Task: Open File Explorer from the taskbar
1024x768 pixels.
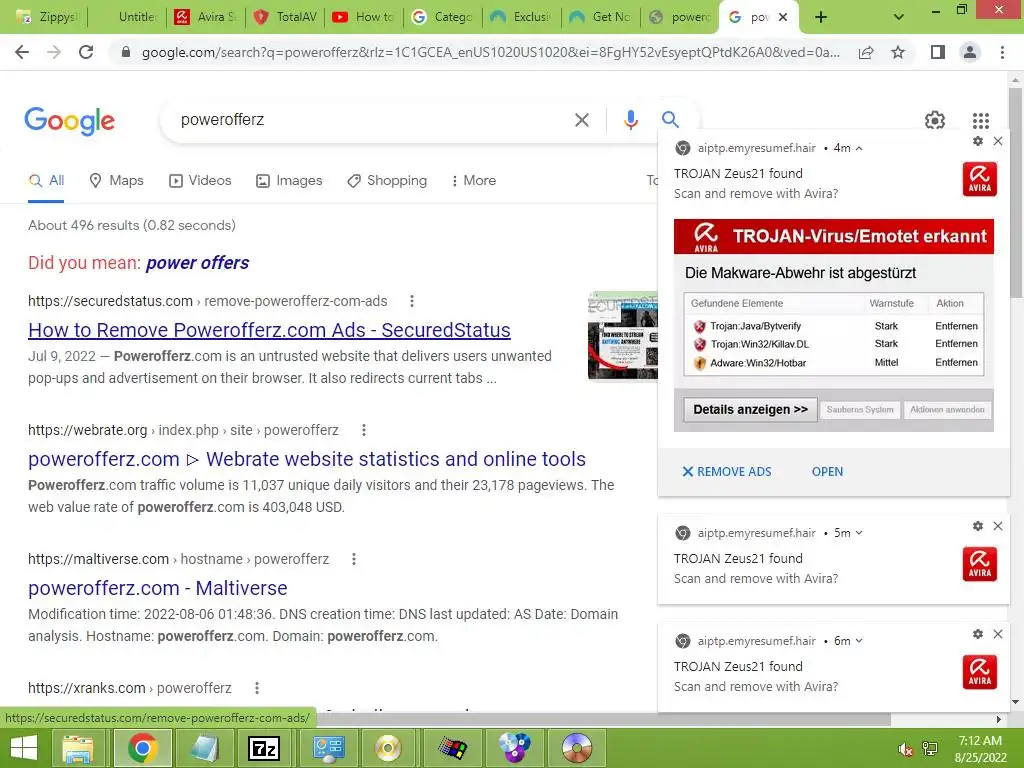Action: (x=78, y=748)
